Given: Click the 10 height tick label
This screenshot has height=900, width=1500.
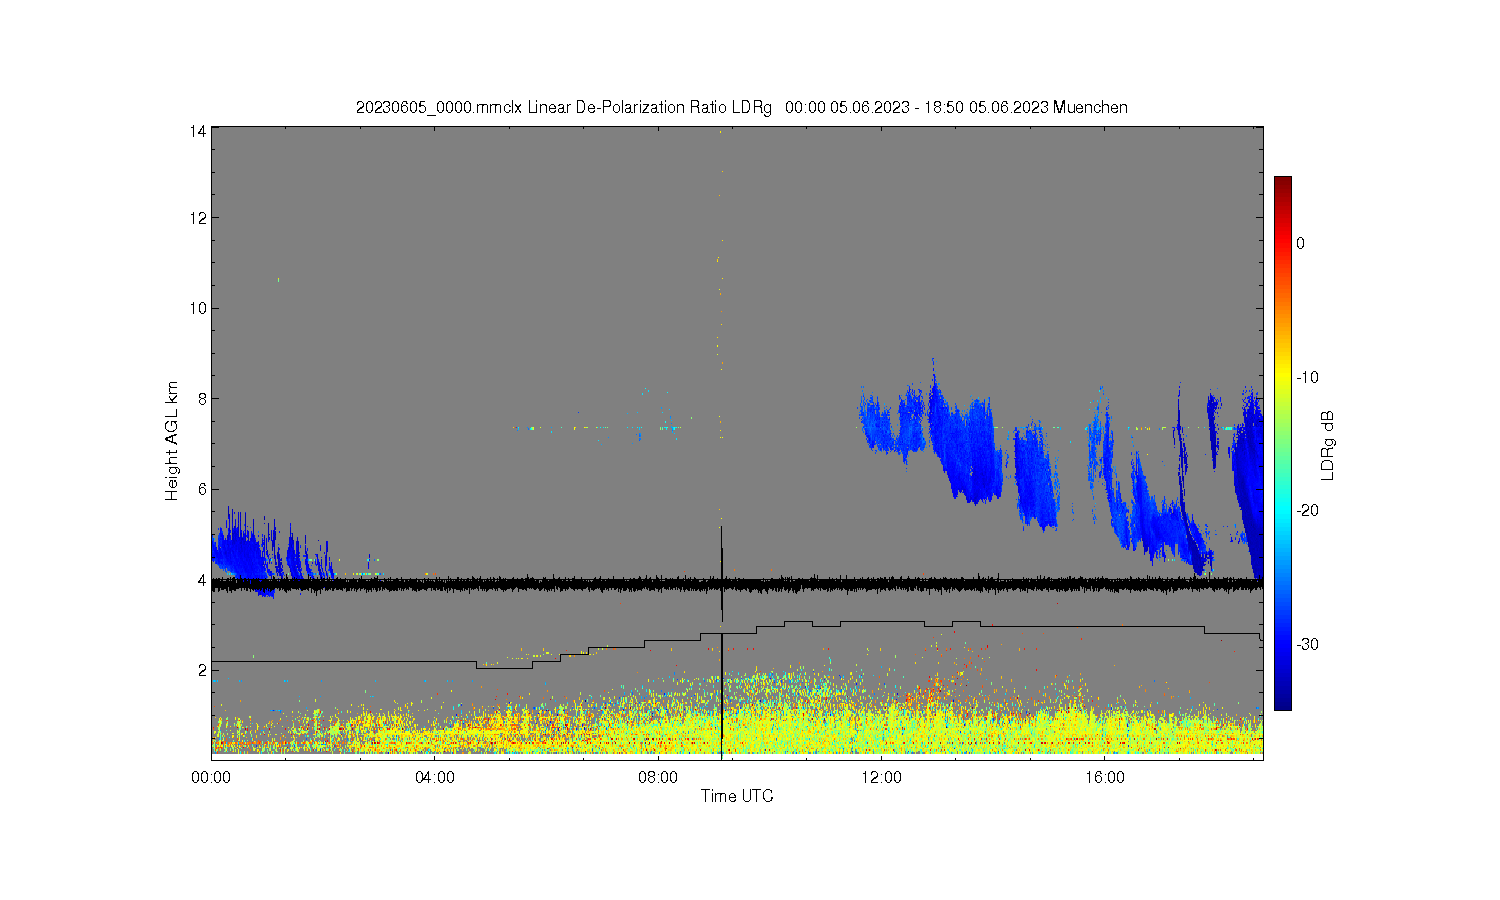Looking at the screenshot, I should 198,308.
